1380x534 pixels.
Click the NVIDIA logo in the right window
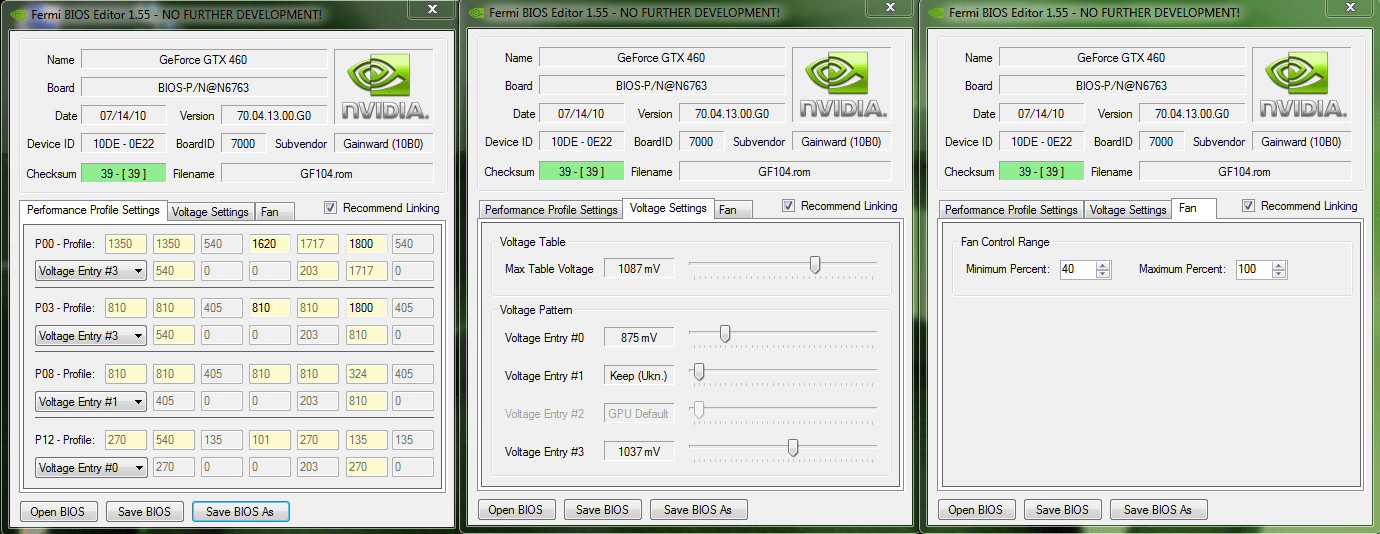1302,86
